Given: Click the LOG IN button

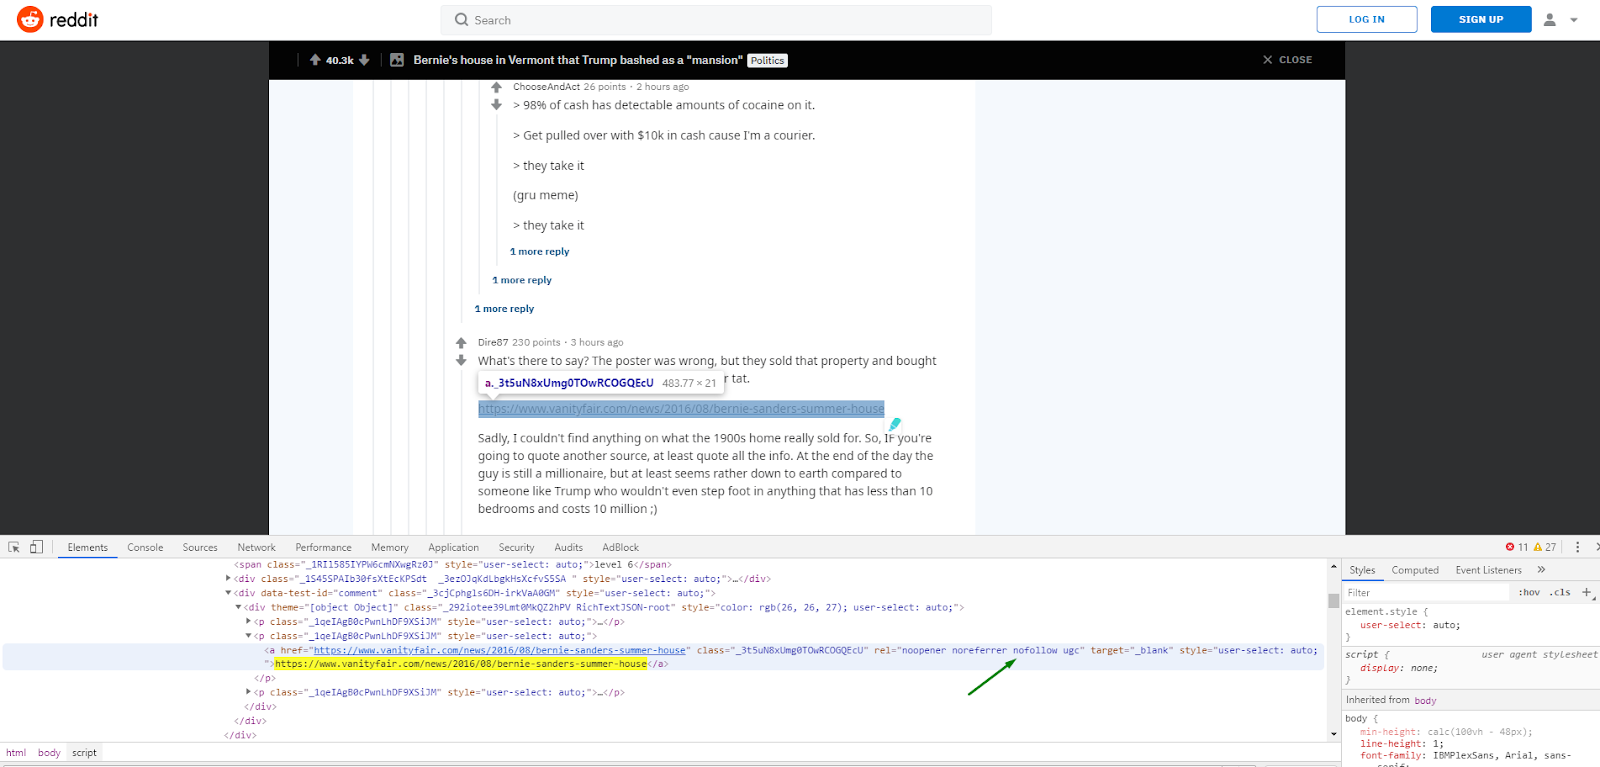Looking at the screenshot, I should point(1367,19).
